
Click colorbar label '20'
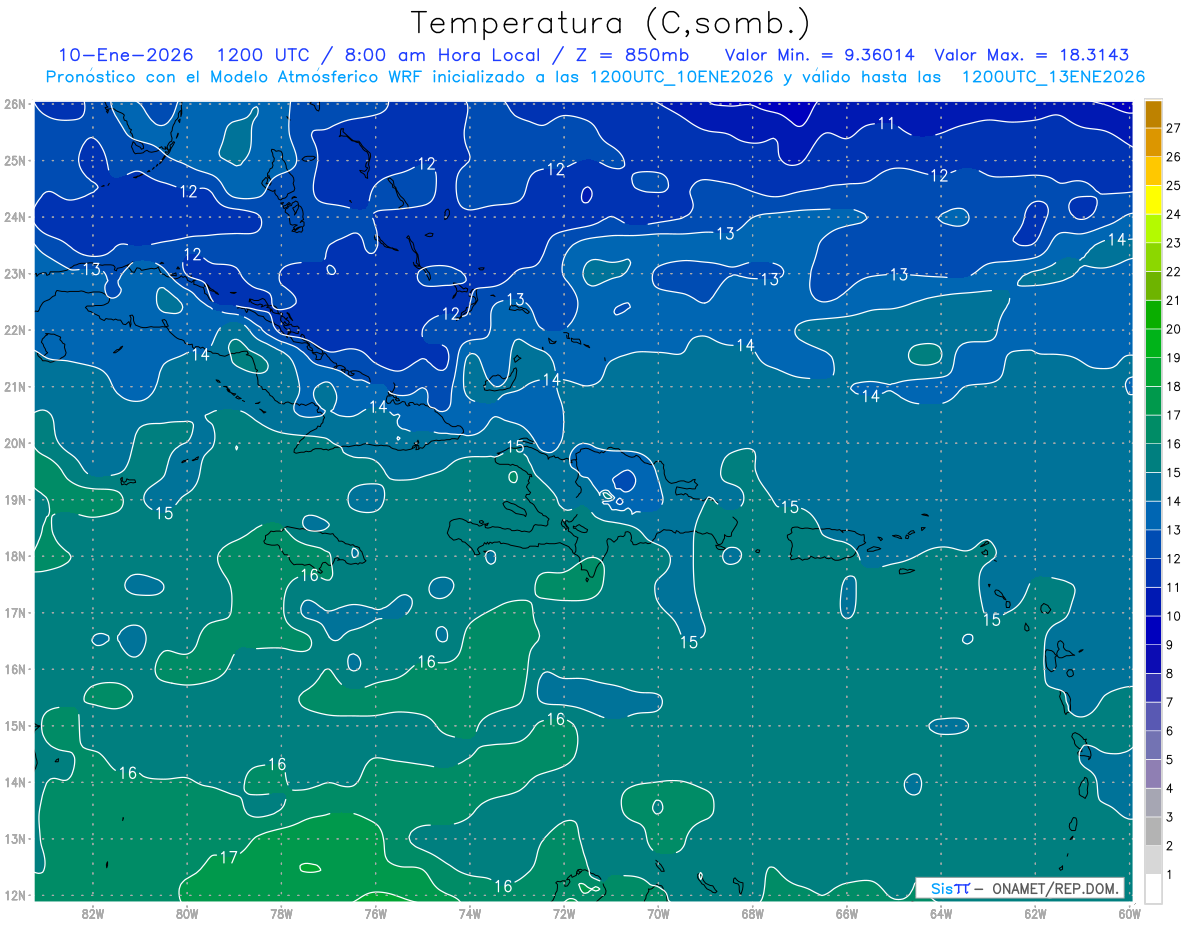[1174, 329]
